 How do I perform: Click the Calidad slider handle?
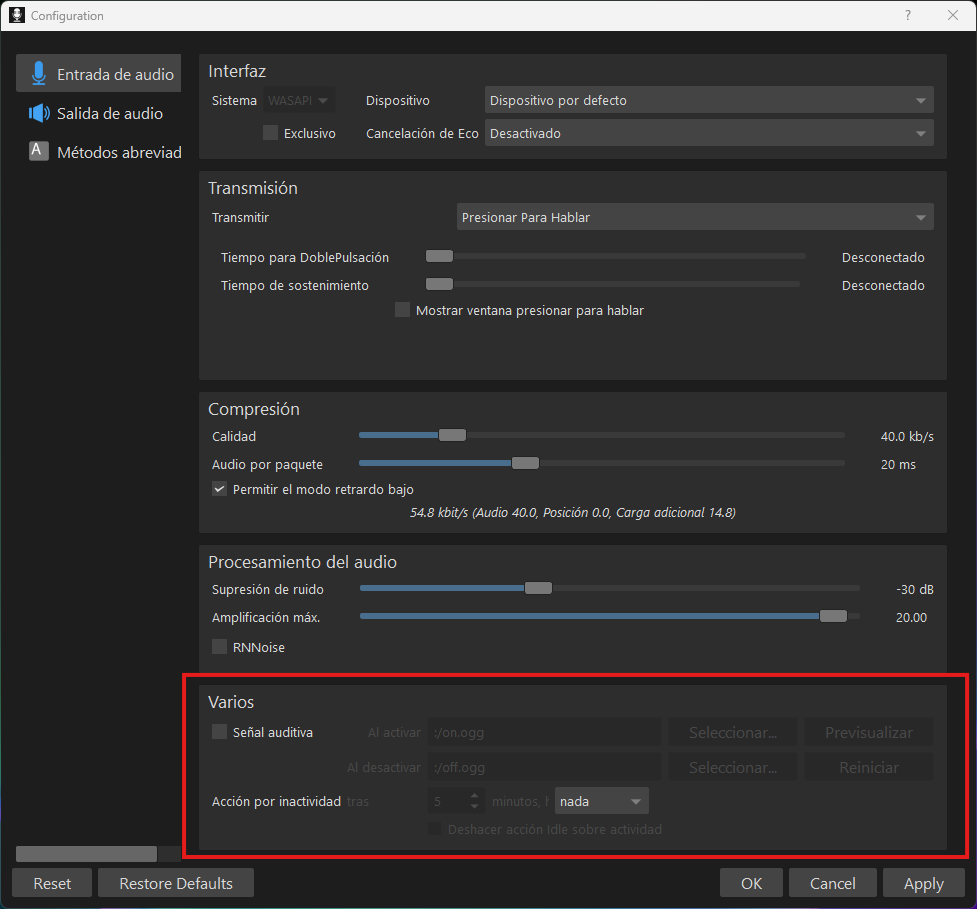pos(452,435)
